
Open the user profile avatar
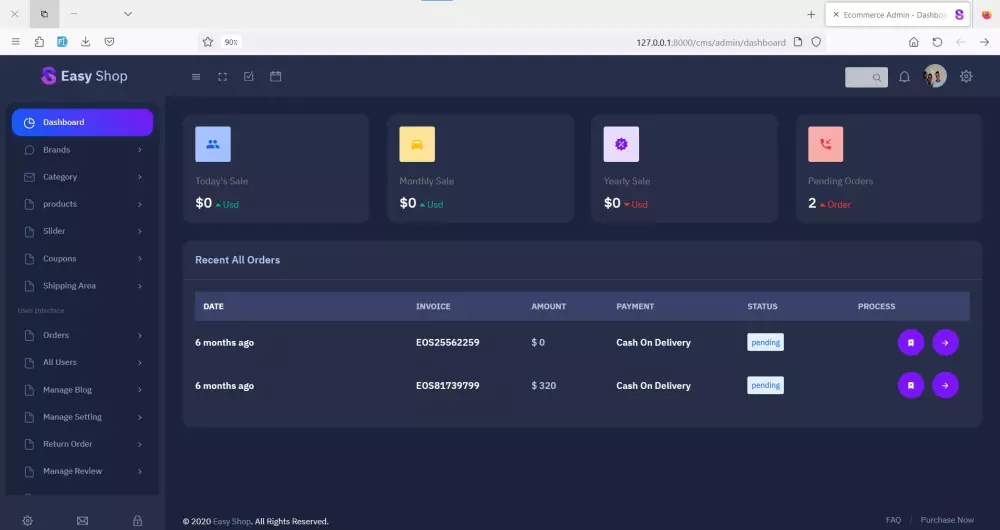click(935, 76)
